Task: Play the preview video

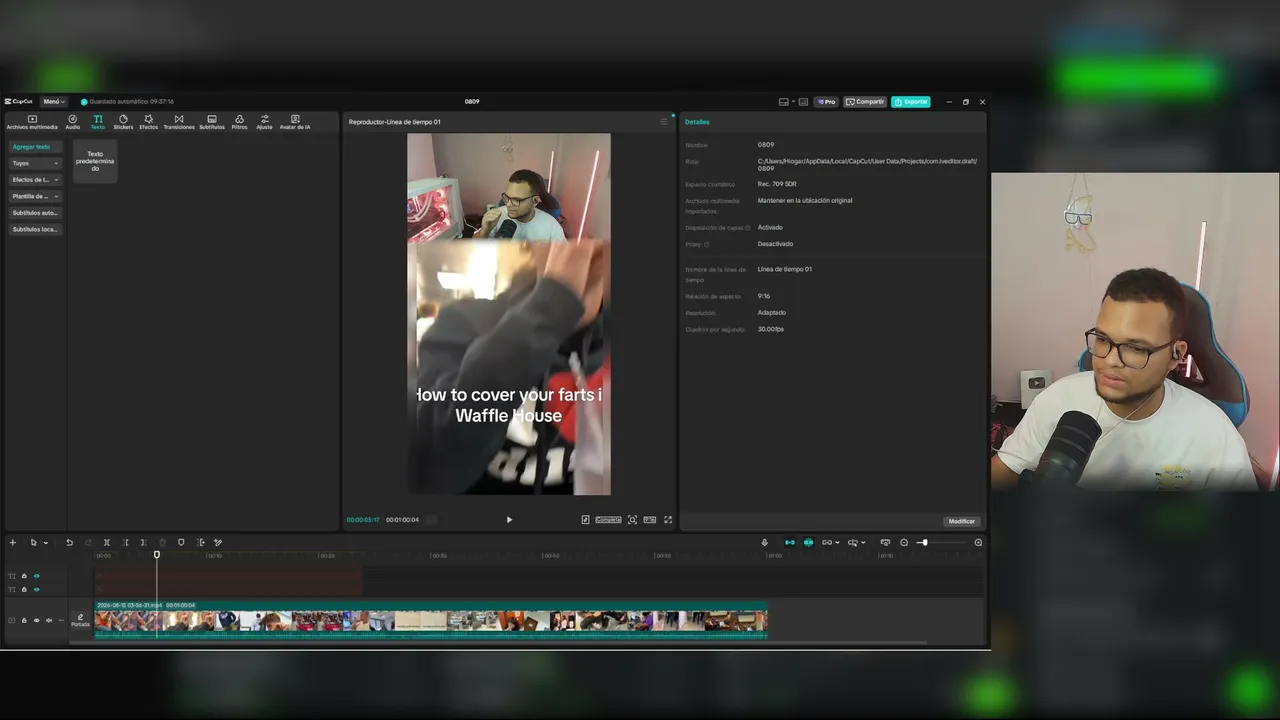Action: [509, 520]
